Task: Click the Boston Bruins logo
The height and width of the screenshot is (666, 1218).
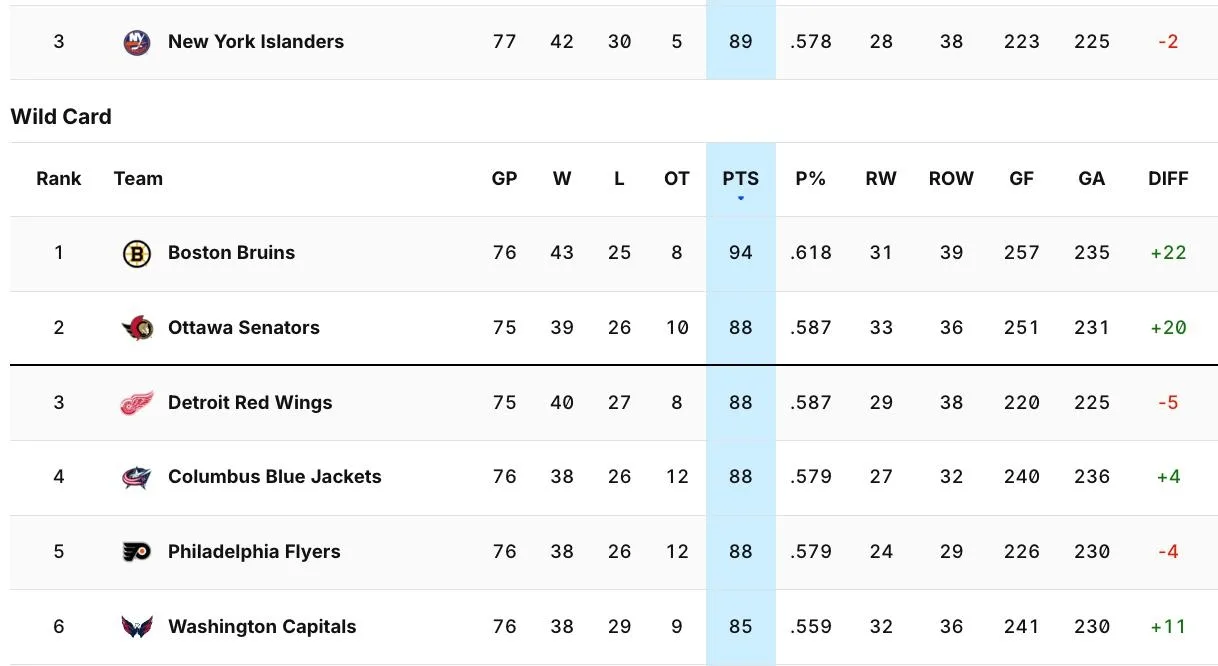Action: 137,253
